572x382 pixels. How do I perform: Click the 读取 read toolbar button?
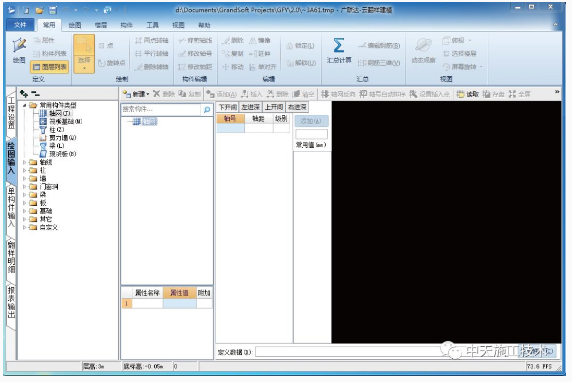[468, 94]
